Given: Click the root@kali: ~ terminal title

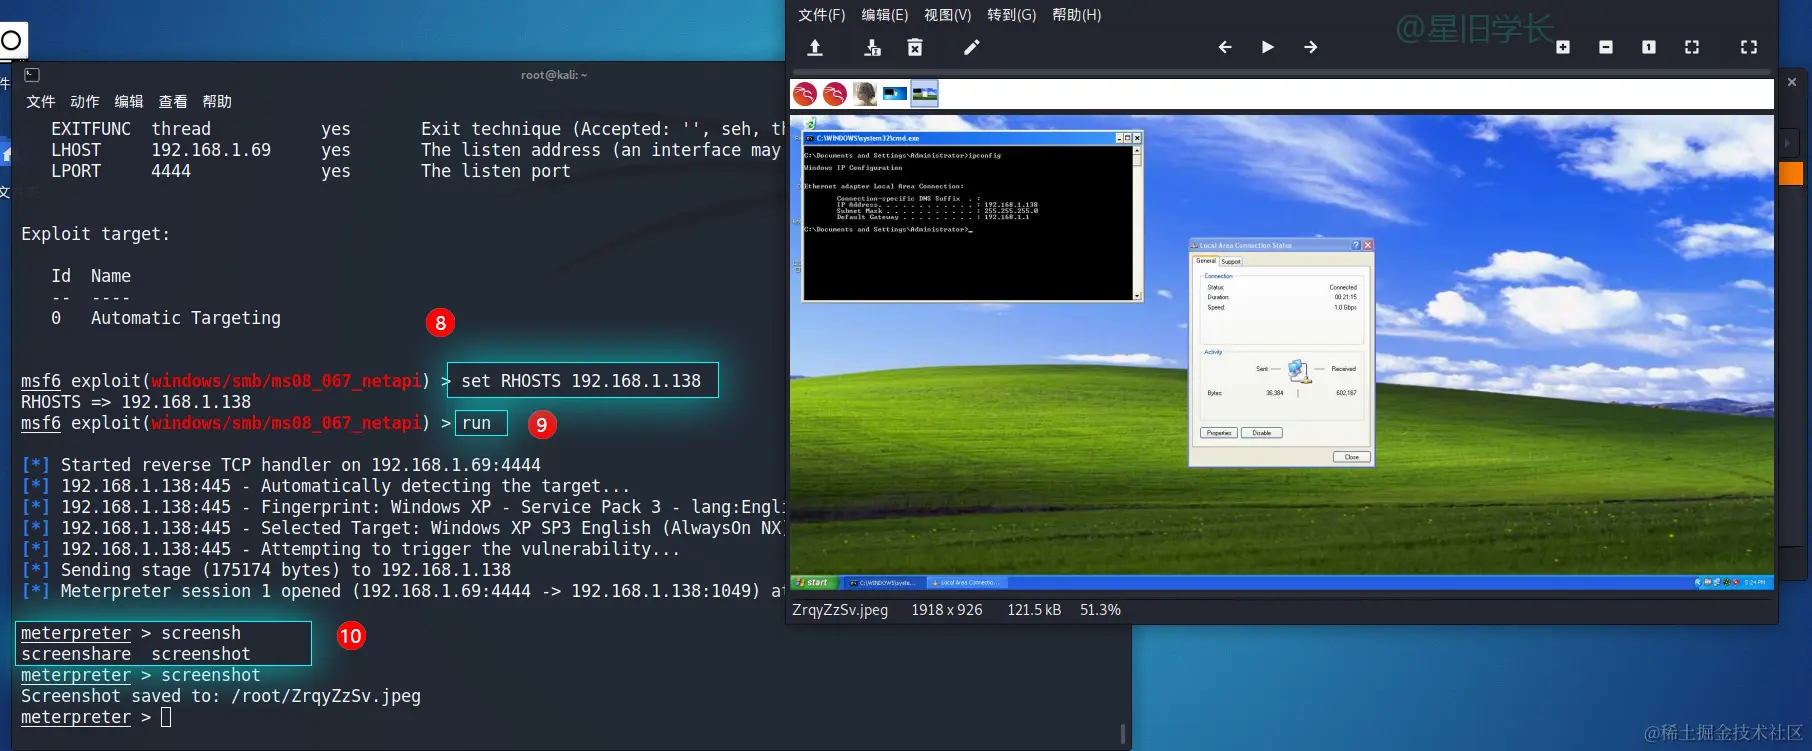Looking at the screenshot, I should point(554,75).
